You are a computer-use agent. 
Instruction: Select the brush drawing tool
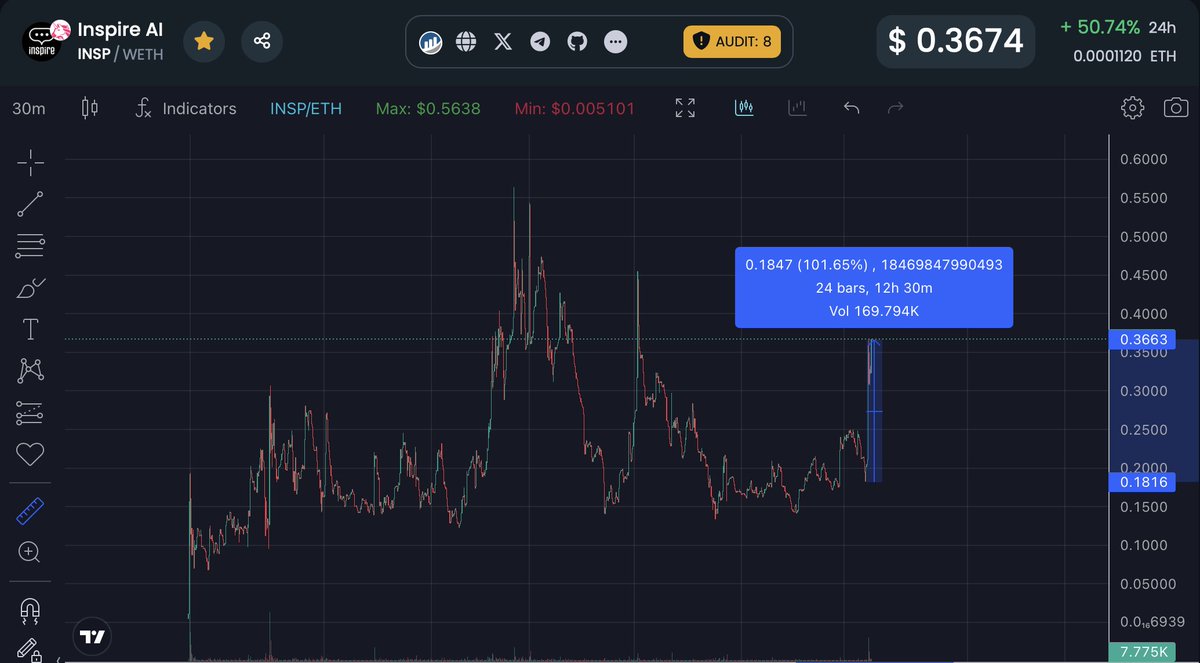30,288
